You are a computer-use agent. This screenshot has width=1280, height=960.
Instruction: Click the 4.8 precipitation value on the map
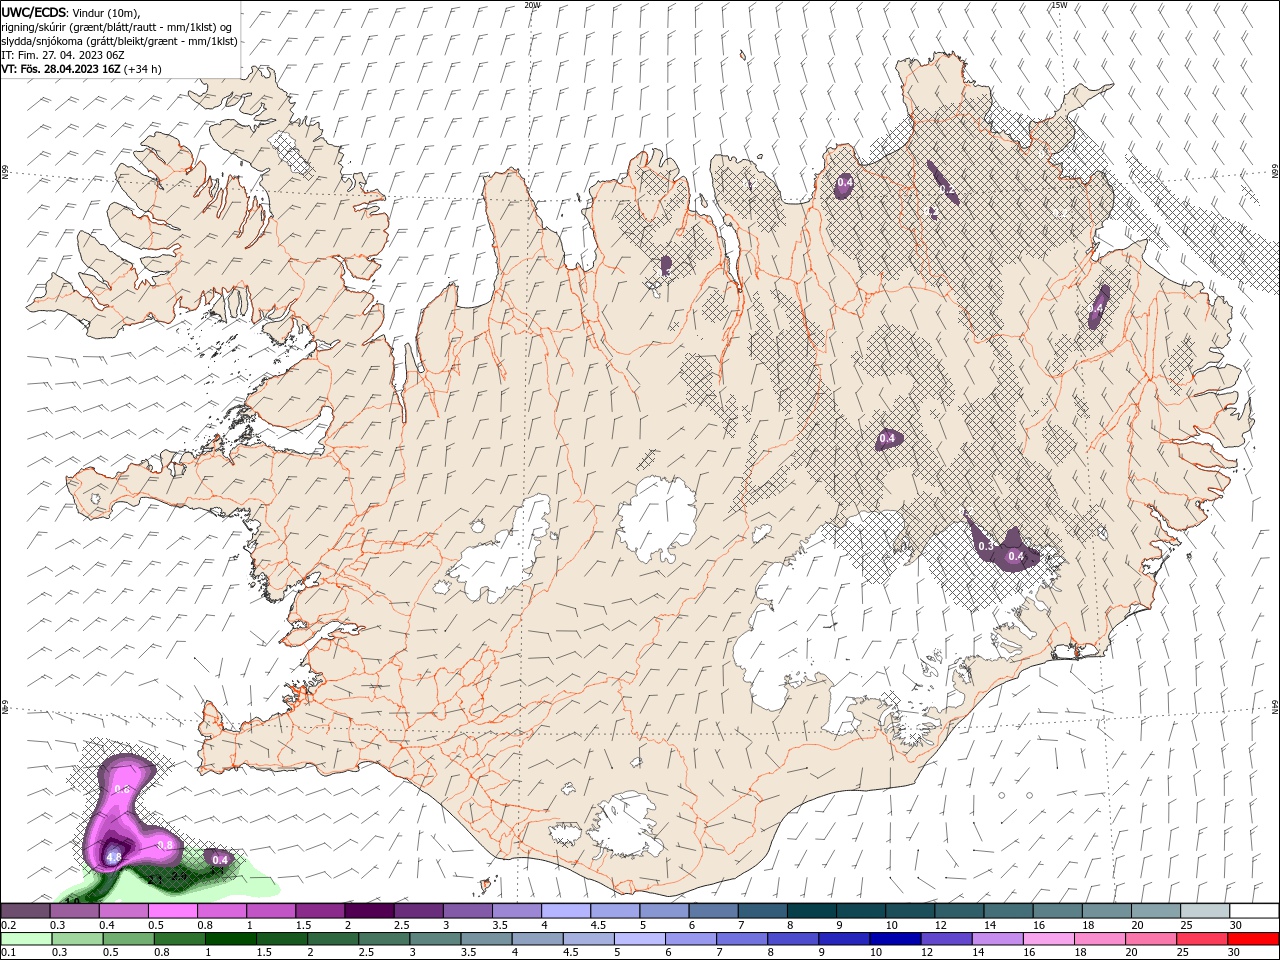(x=113, y=857)
